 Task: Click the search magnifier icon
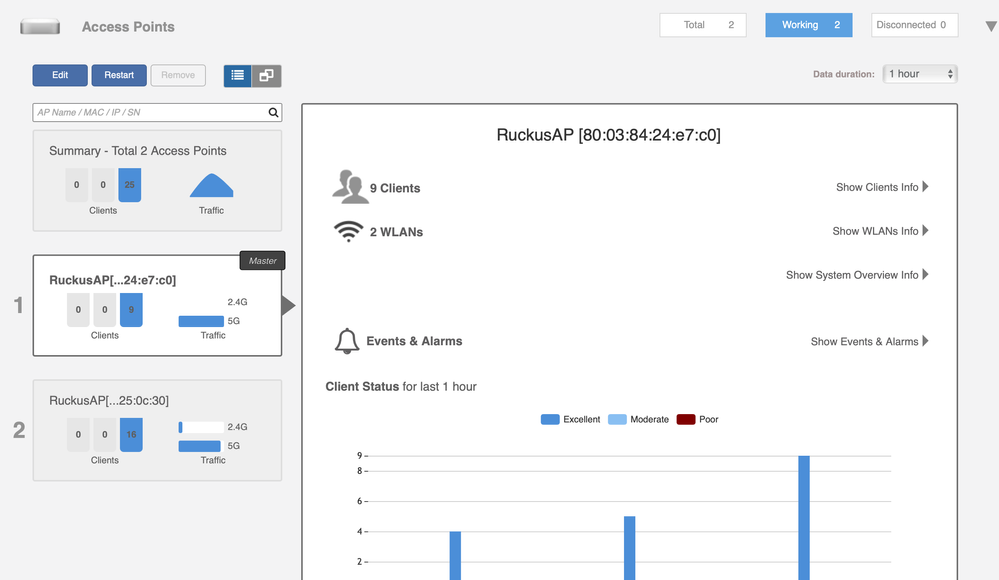[x=273, y=113]
